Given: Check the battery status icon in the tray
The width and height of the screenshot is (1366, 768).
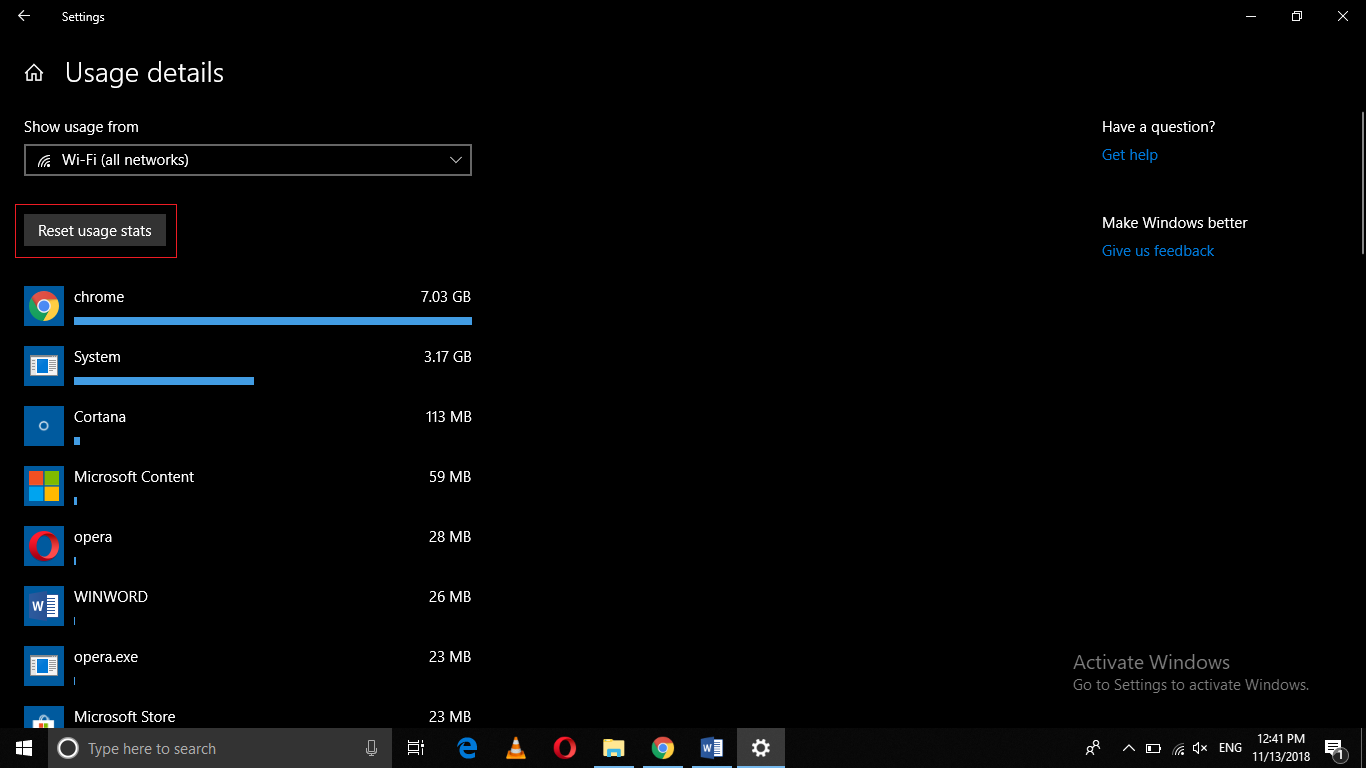Looking at the screenshot, I should (x=1153, y=748).
